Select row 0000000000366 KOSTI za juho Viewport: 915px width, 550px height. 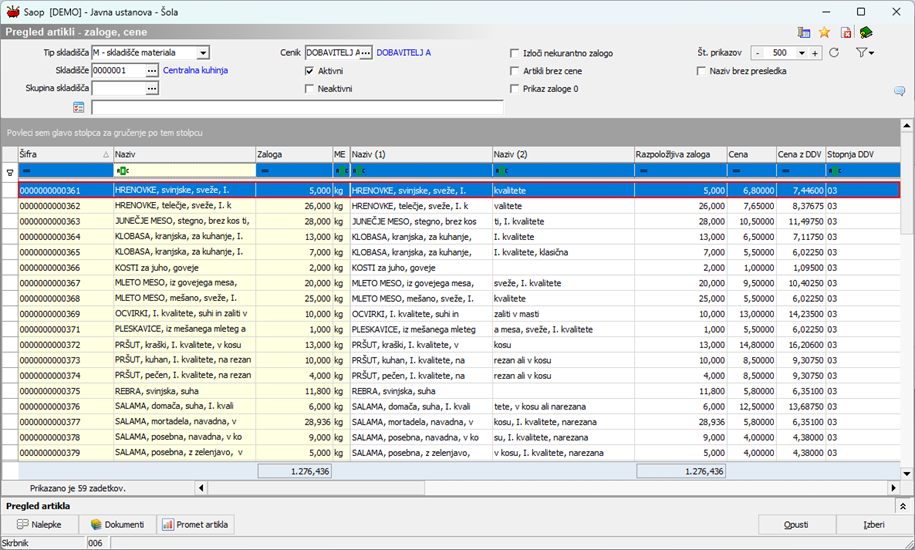point(459,268)
